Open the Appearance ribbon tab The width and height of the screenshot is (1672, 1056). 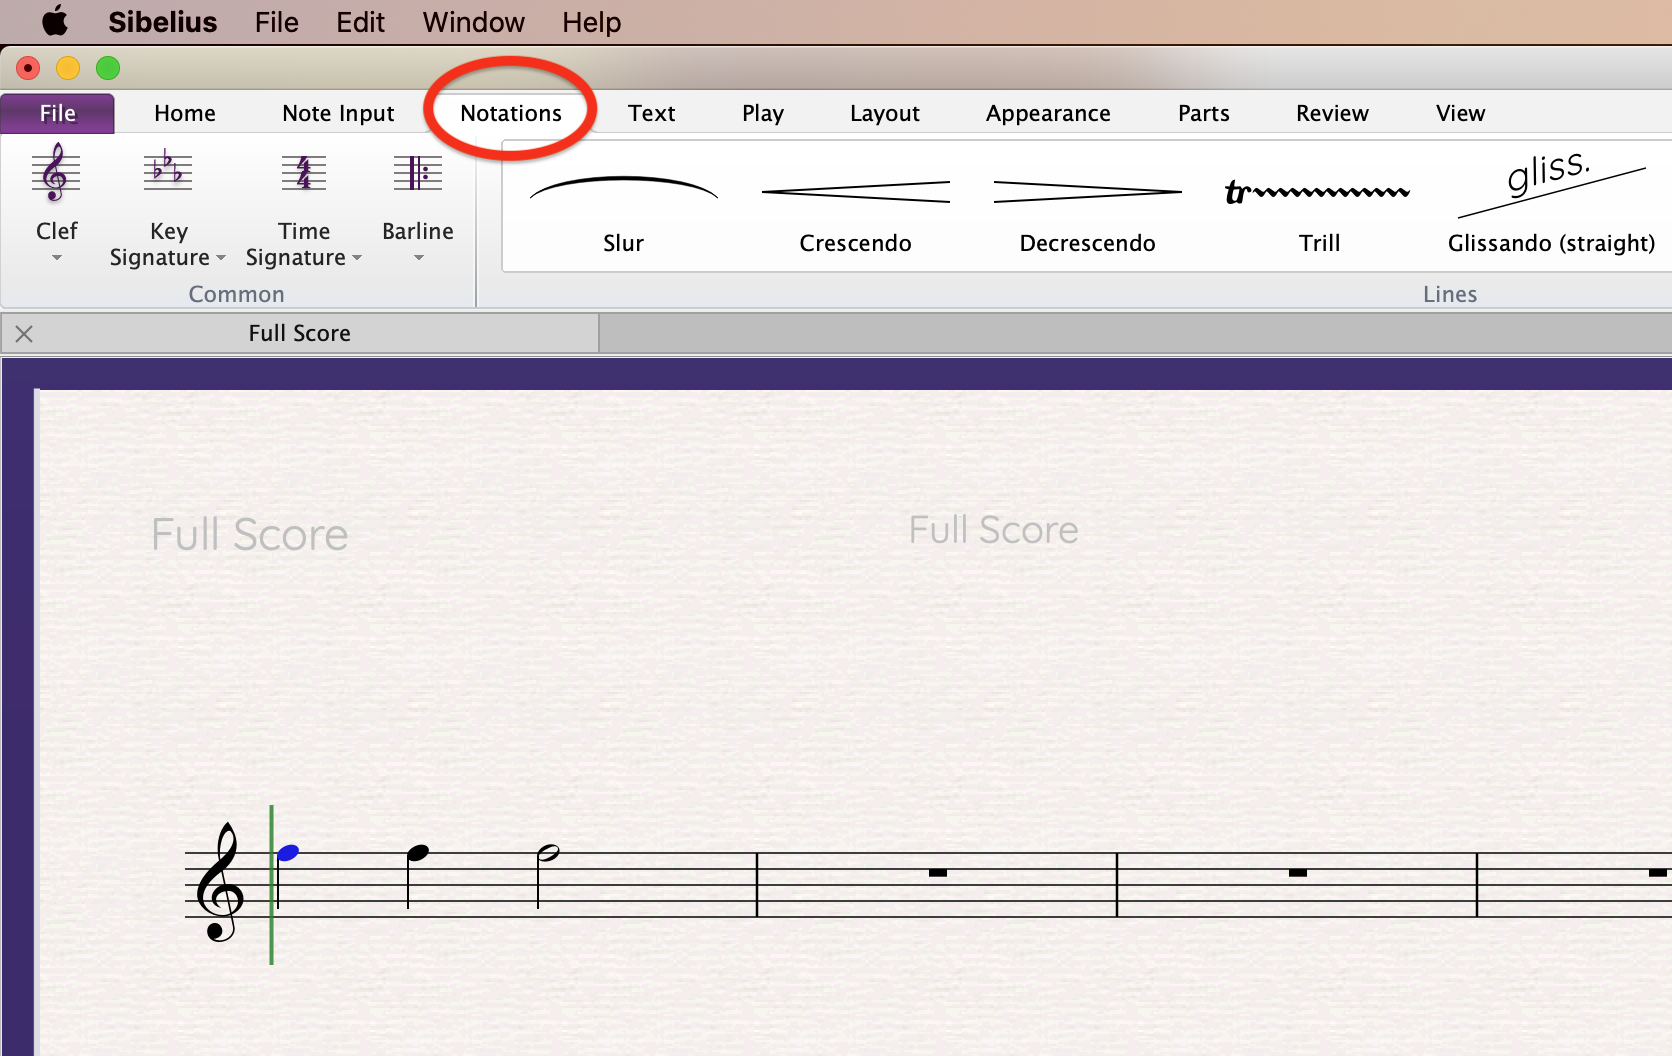(x=1048, y=114)
